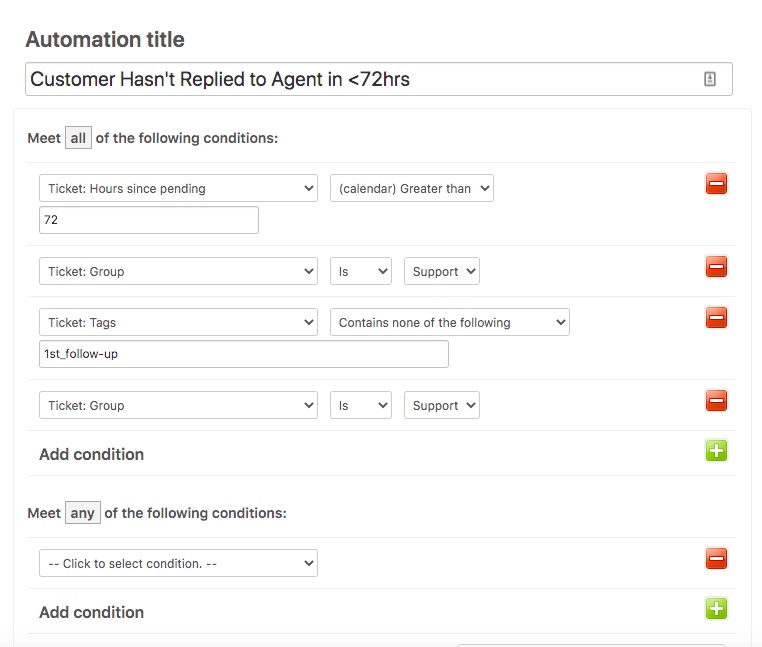
Task: Open the '-- Click to select condition. --' dropdown
Action: click(x=178, y=563)
